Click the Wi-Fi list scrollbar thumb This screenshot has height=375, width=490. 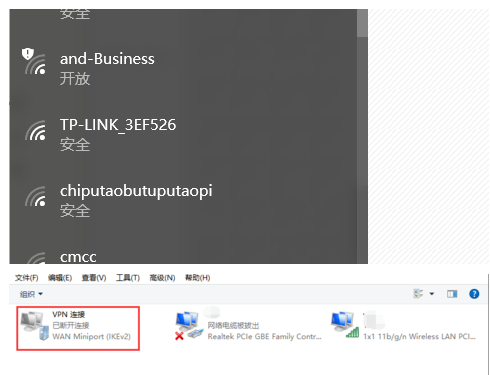tap(362, 23)
